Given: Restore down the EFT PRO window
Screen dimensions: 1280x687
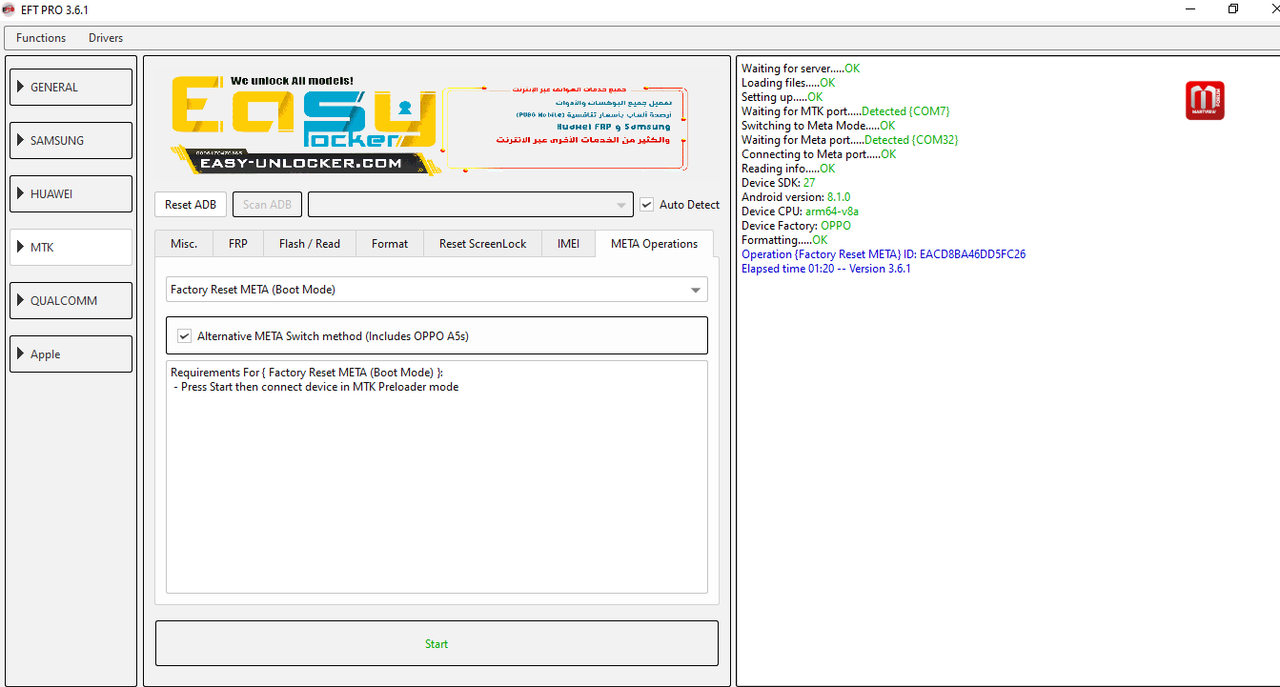Looking at the screenshot, I should pos(1233,9).
